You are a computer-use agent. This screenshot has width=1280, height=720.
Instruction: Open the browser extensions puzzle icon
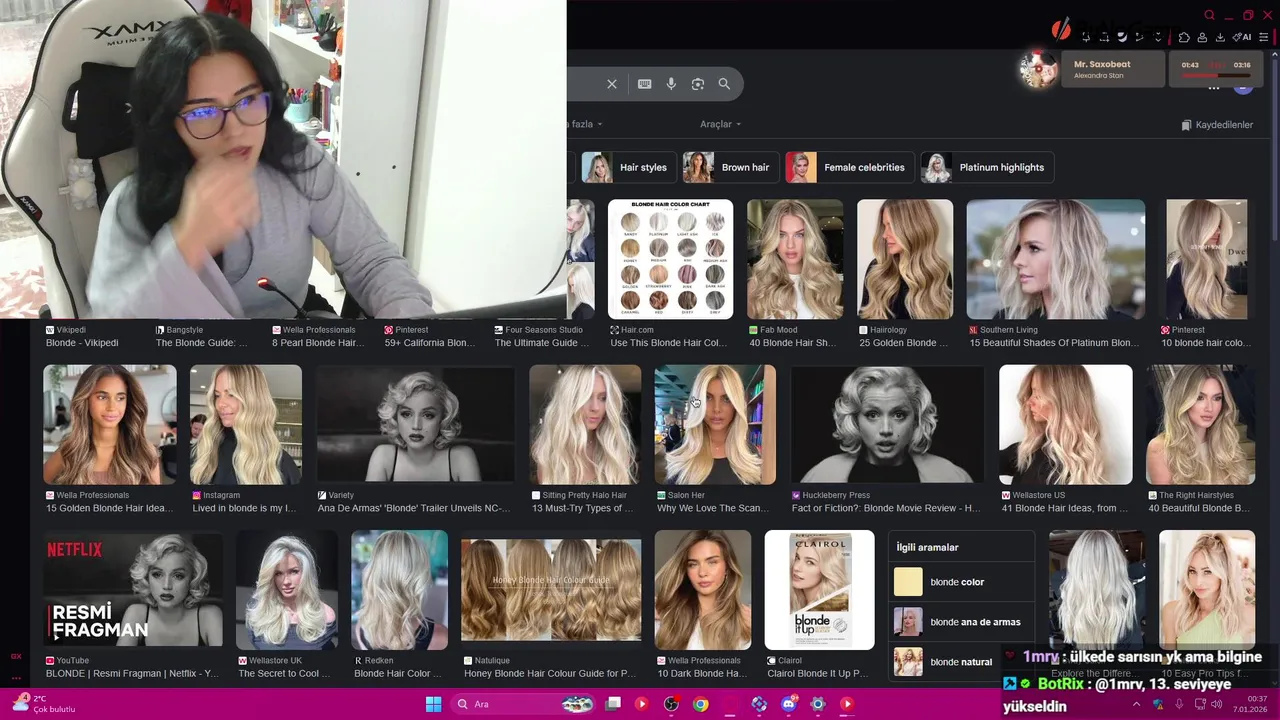(1184, 37)
